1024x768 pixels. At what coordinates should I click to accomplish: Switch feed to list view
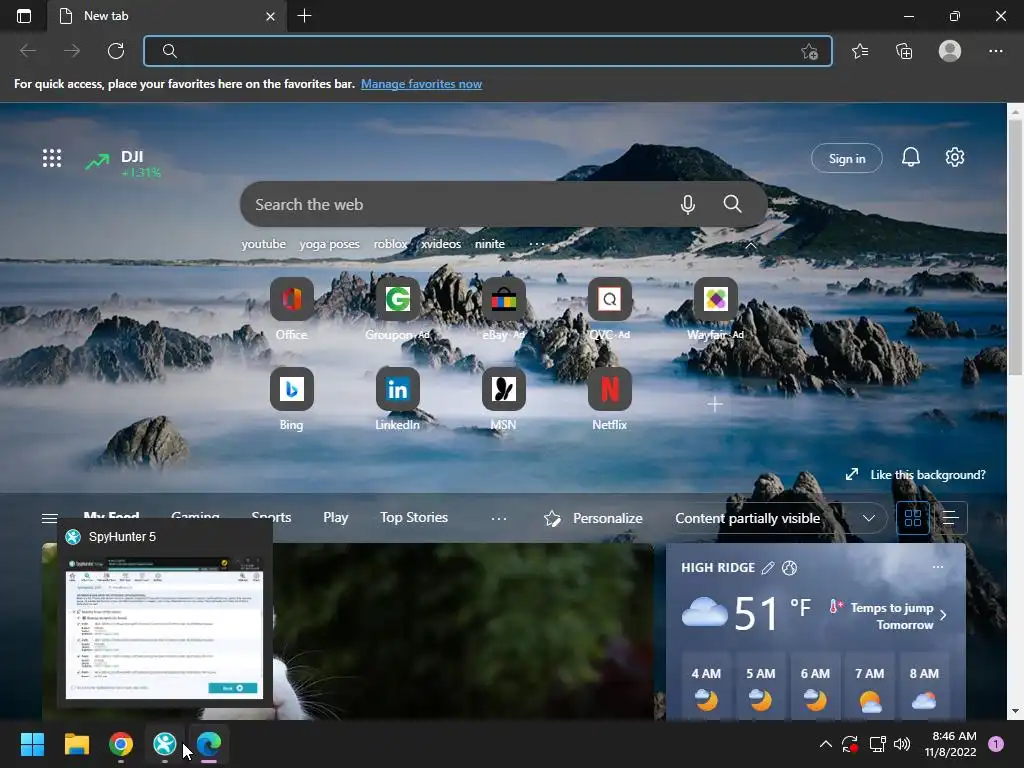[950, 518]
